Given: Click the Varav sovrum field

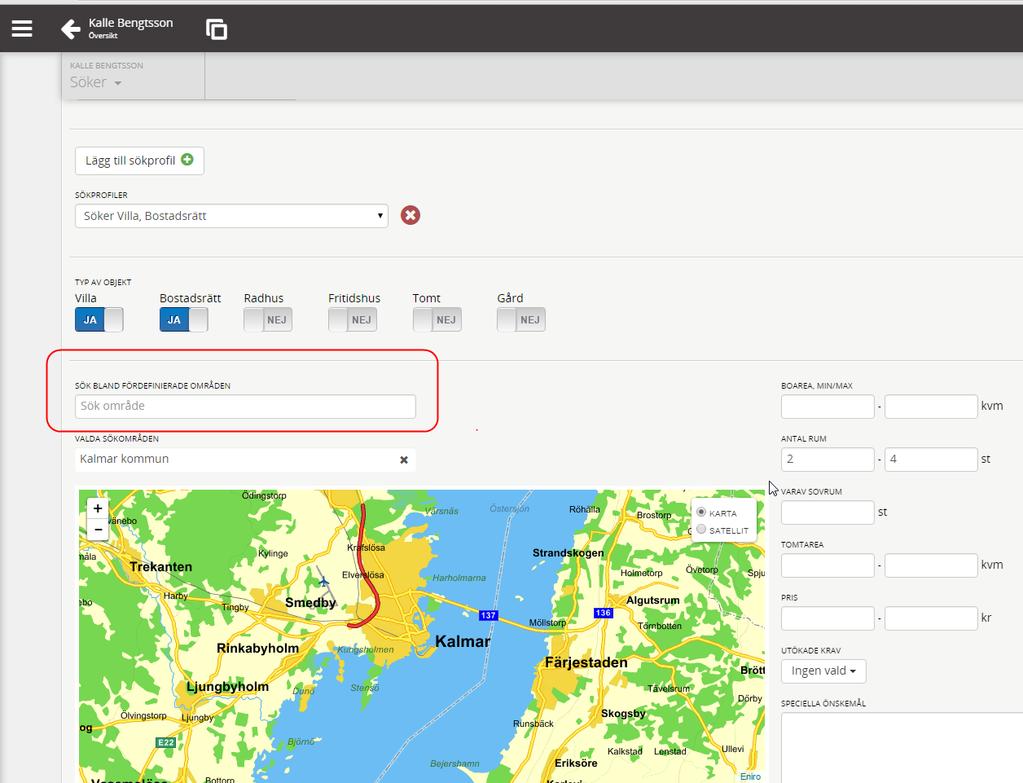Looking at the screenshot, I should [x=827, y=512].
